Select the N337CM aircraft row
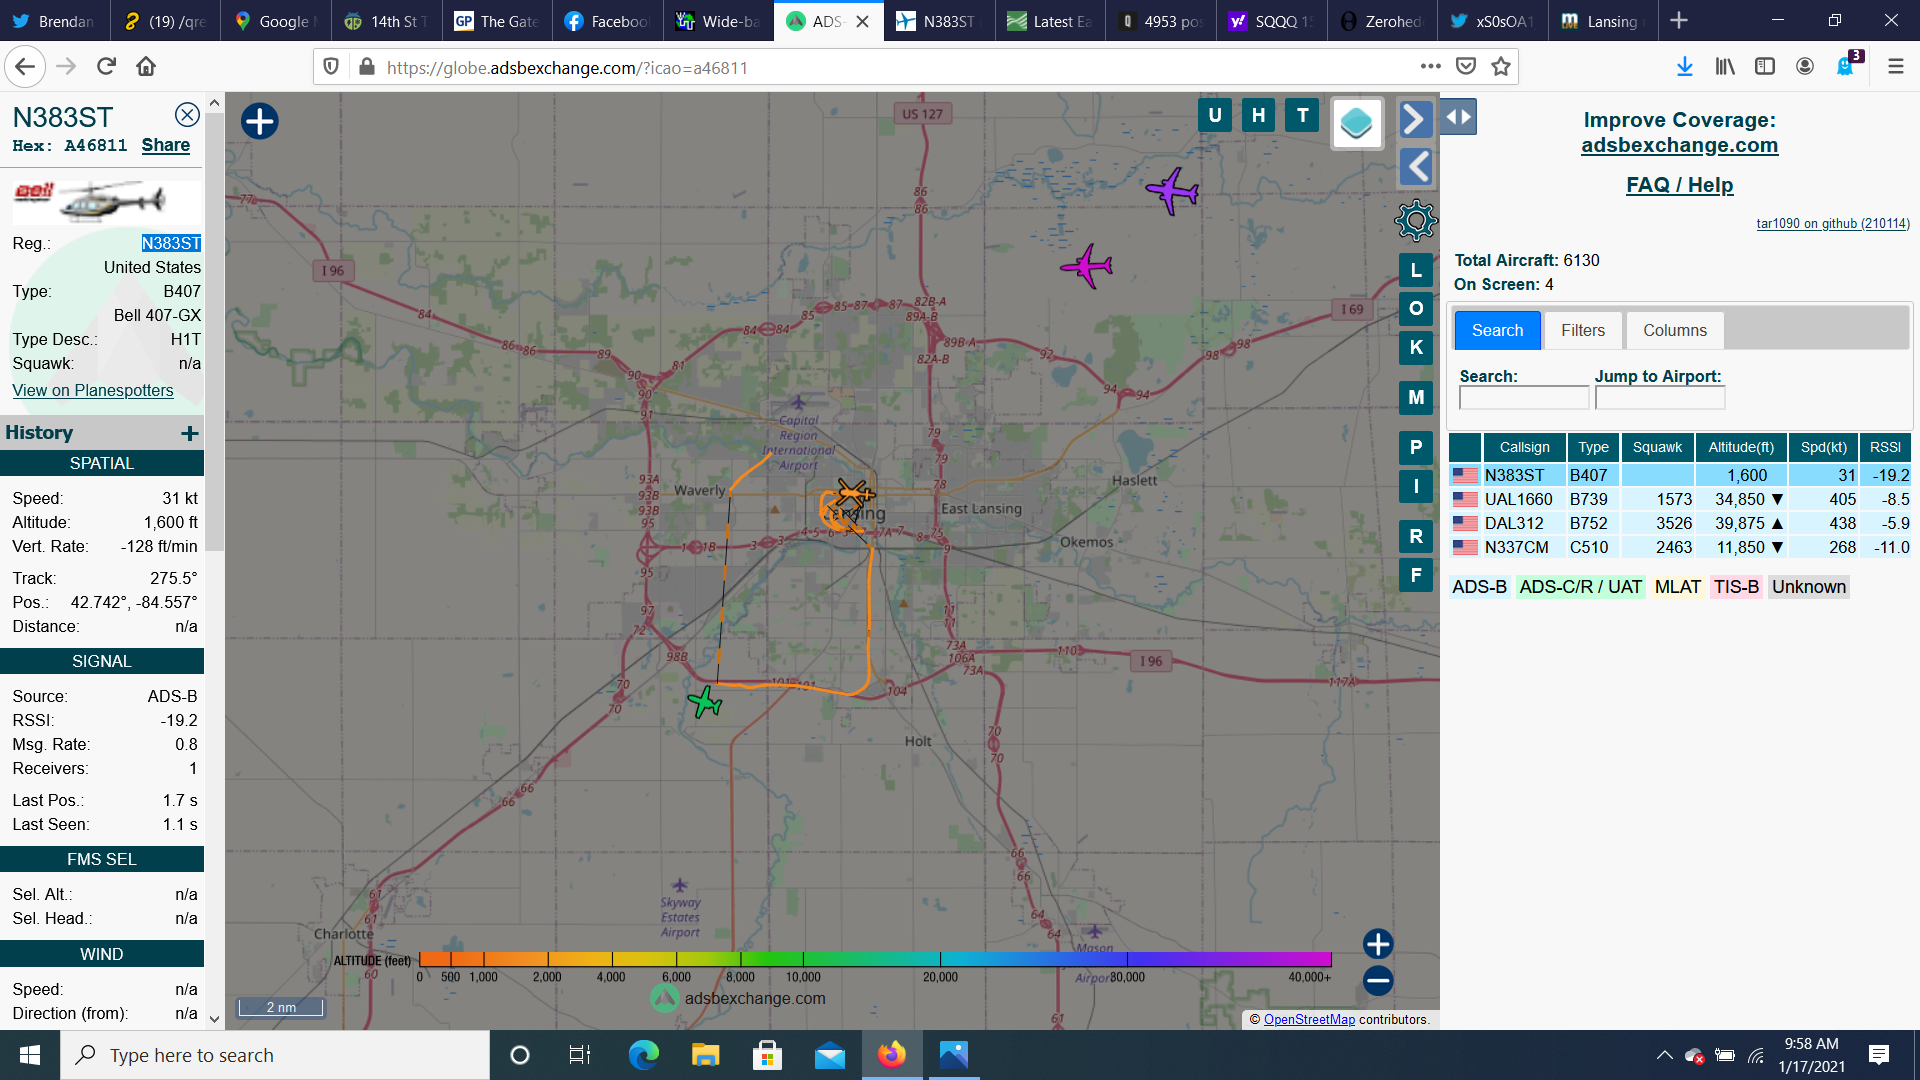 (1680, 547)
